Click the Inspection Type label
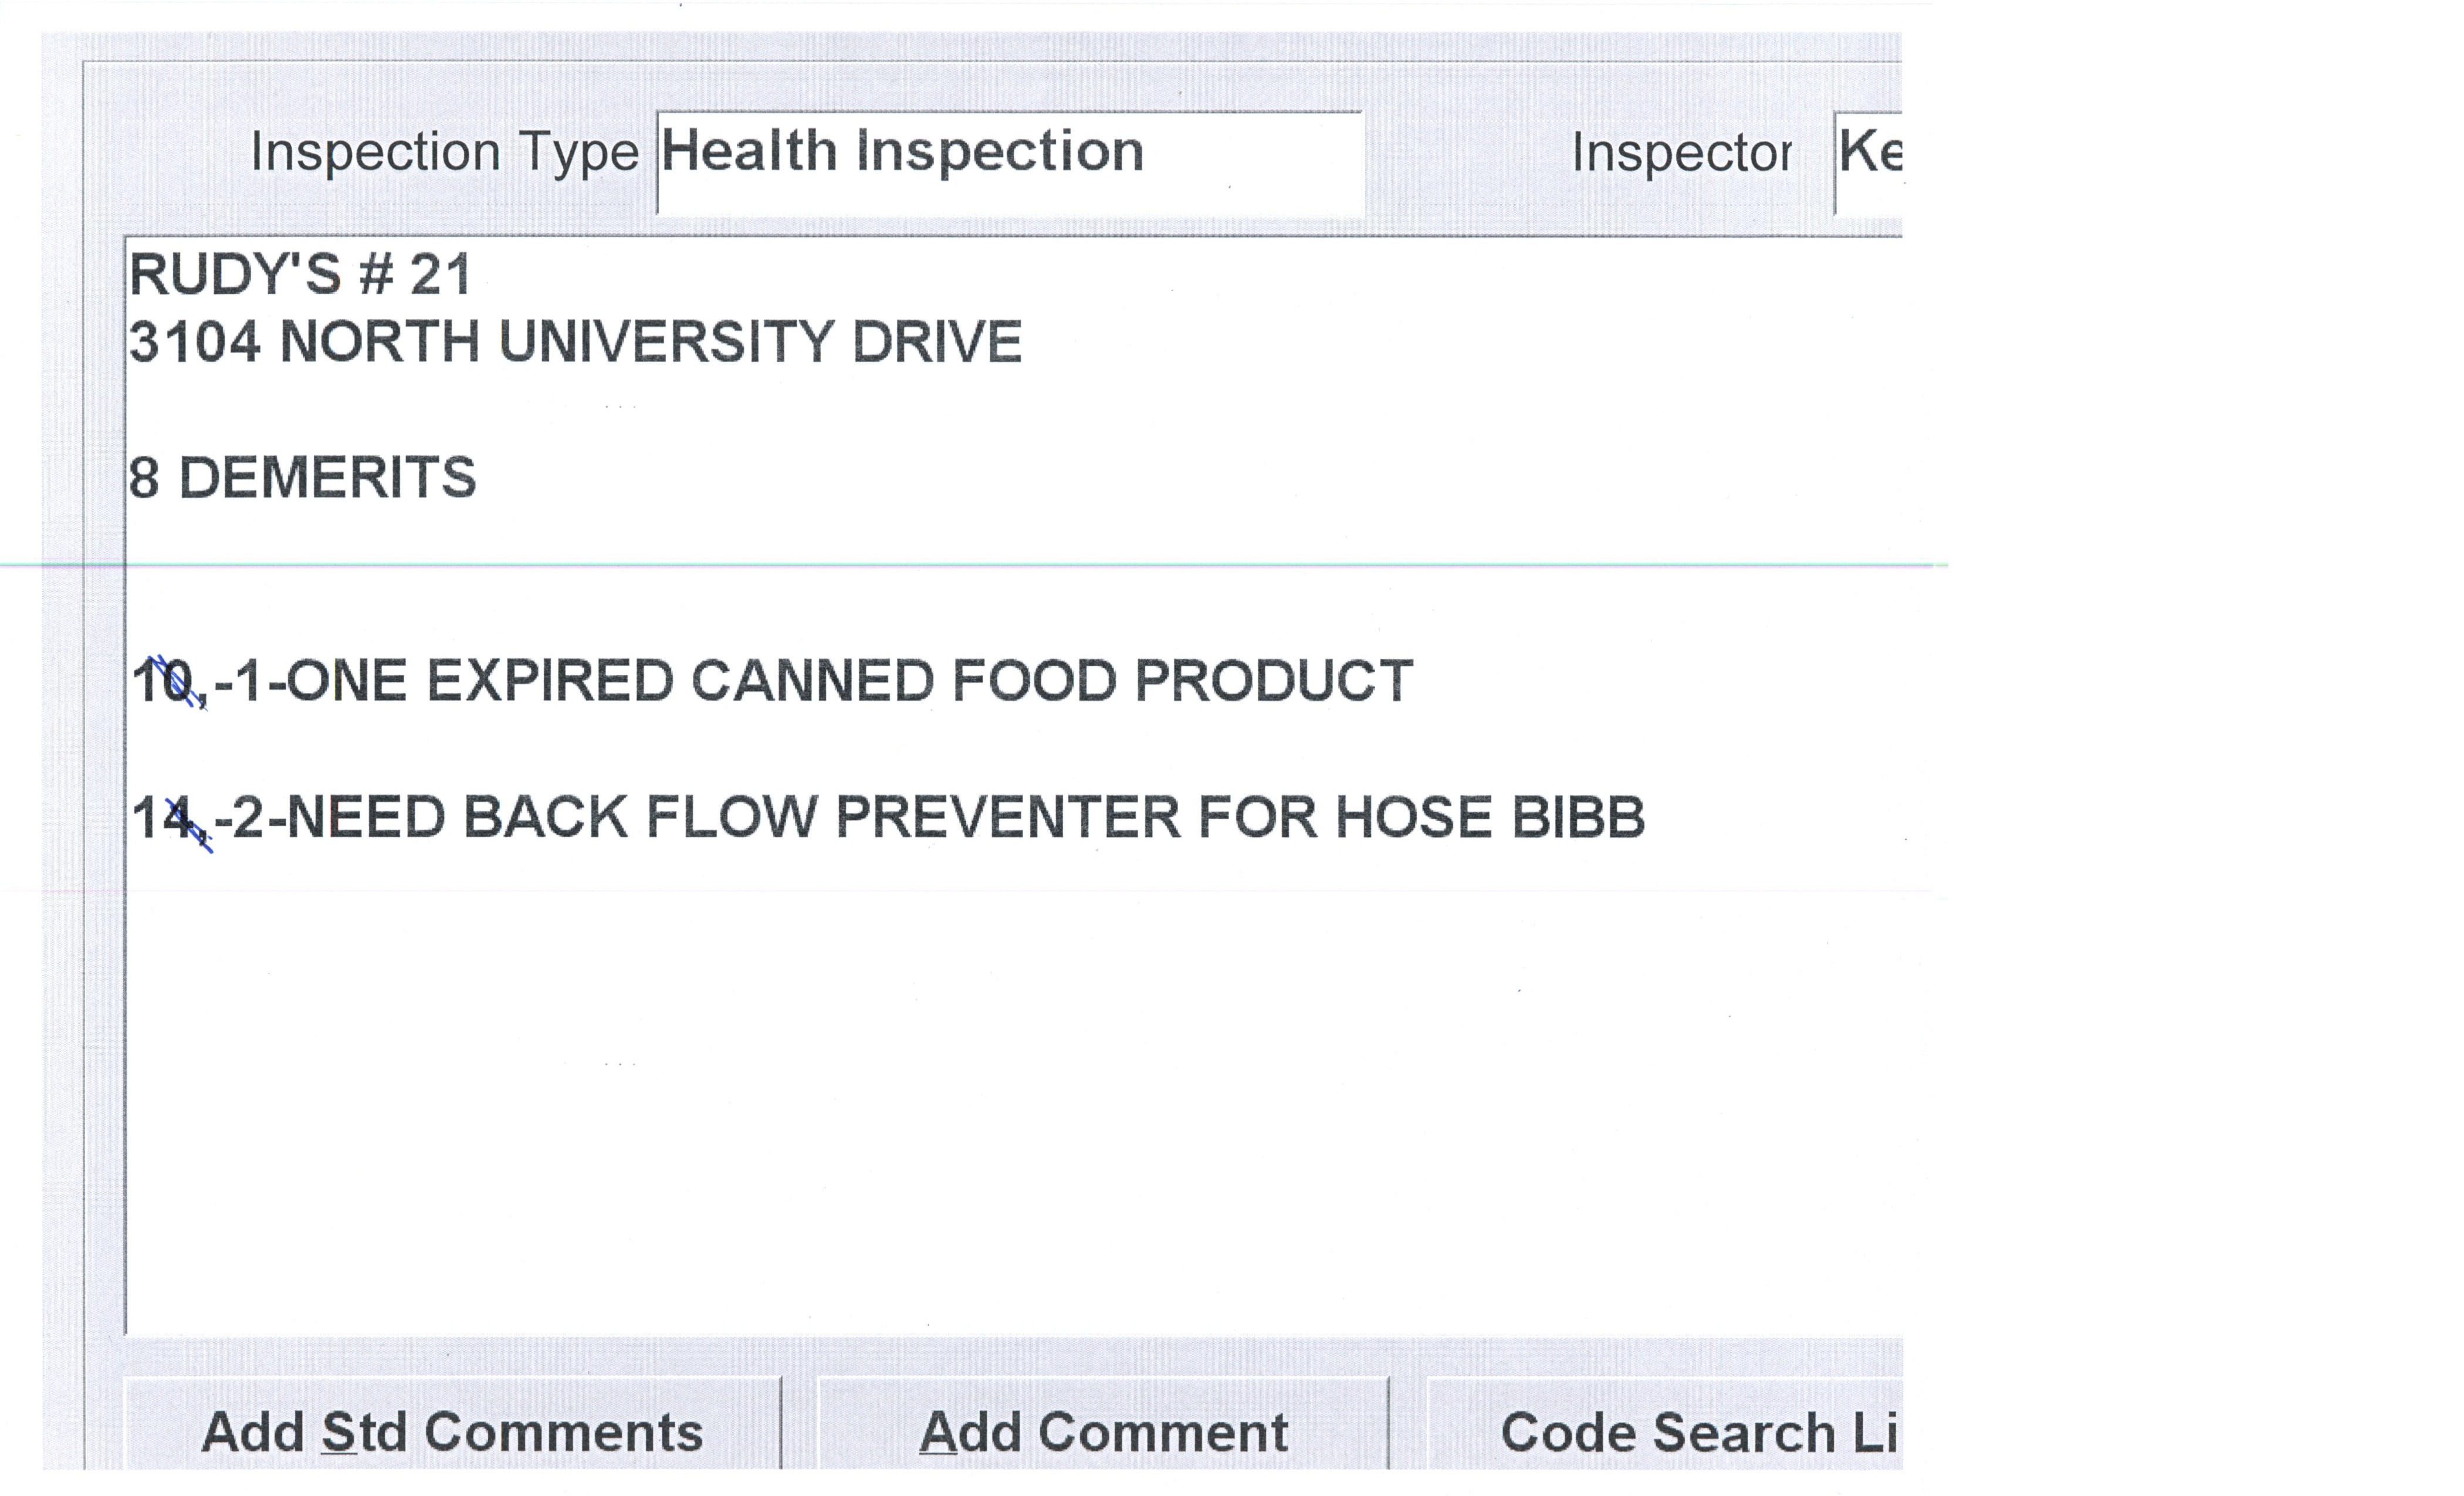Screen dimensions: 2464x1496 click(x=444, y=153)
